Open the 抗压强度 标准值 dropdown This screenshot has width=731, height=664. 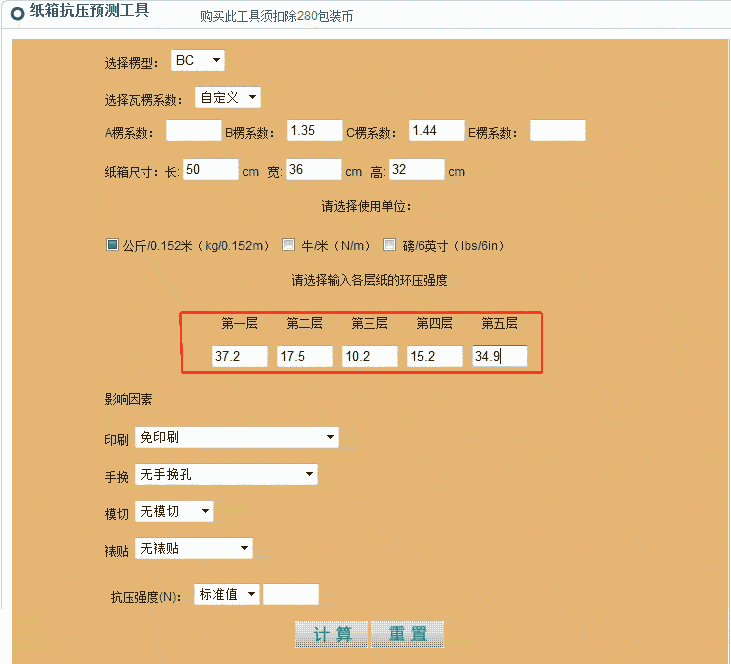coord(228,594)
